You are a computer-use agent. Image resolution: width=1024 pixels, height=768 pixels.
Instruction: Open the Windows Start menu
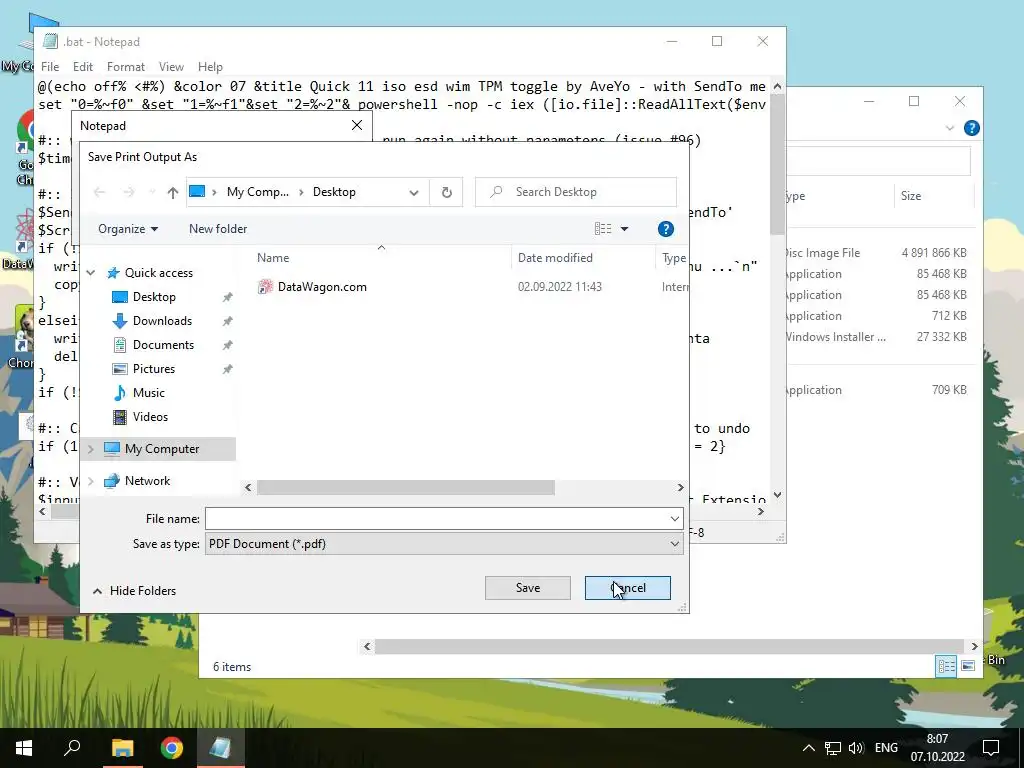[24, 748]
